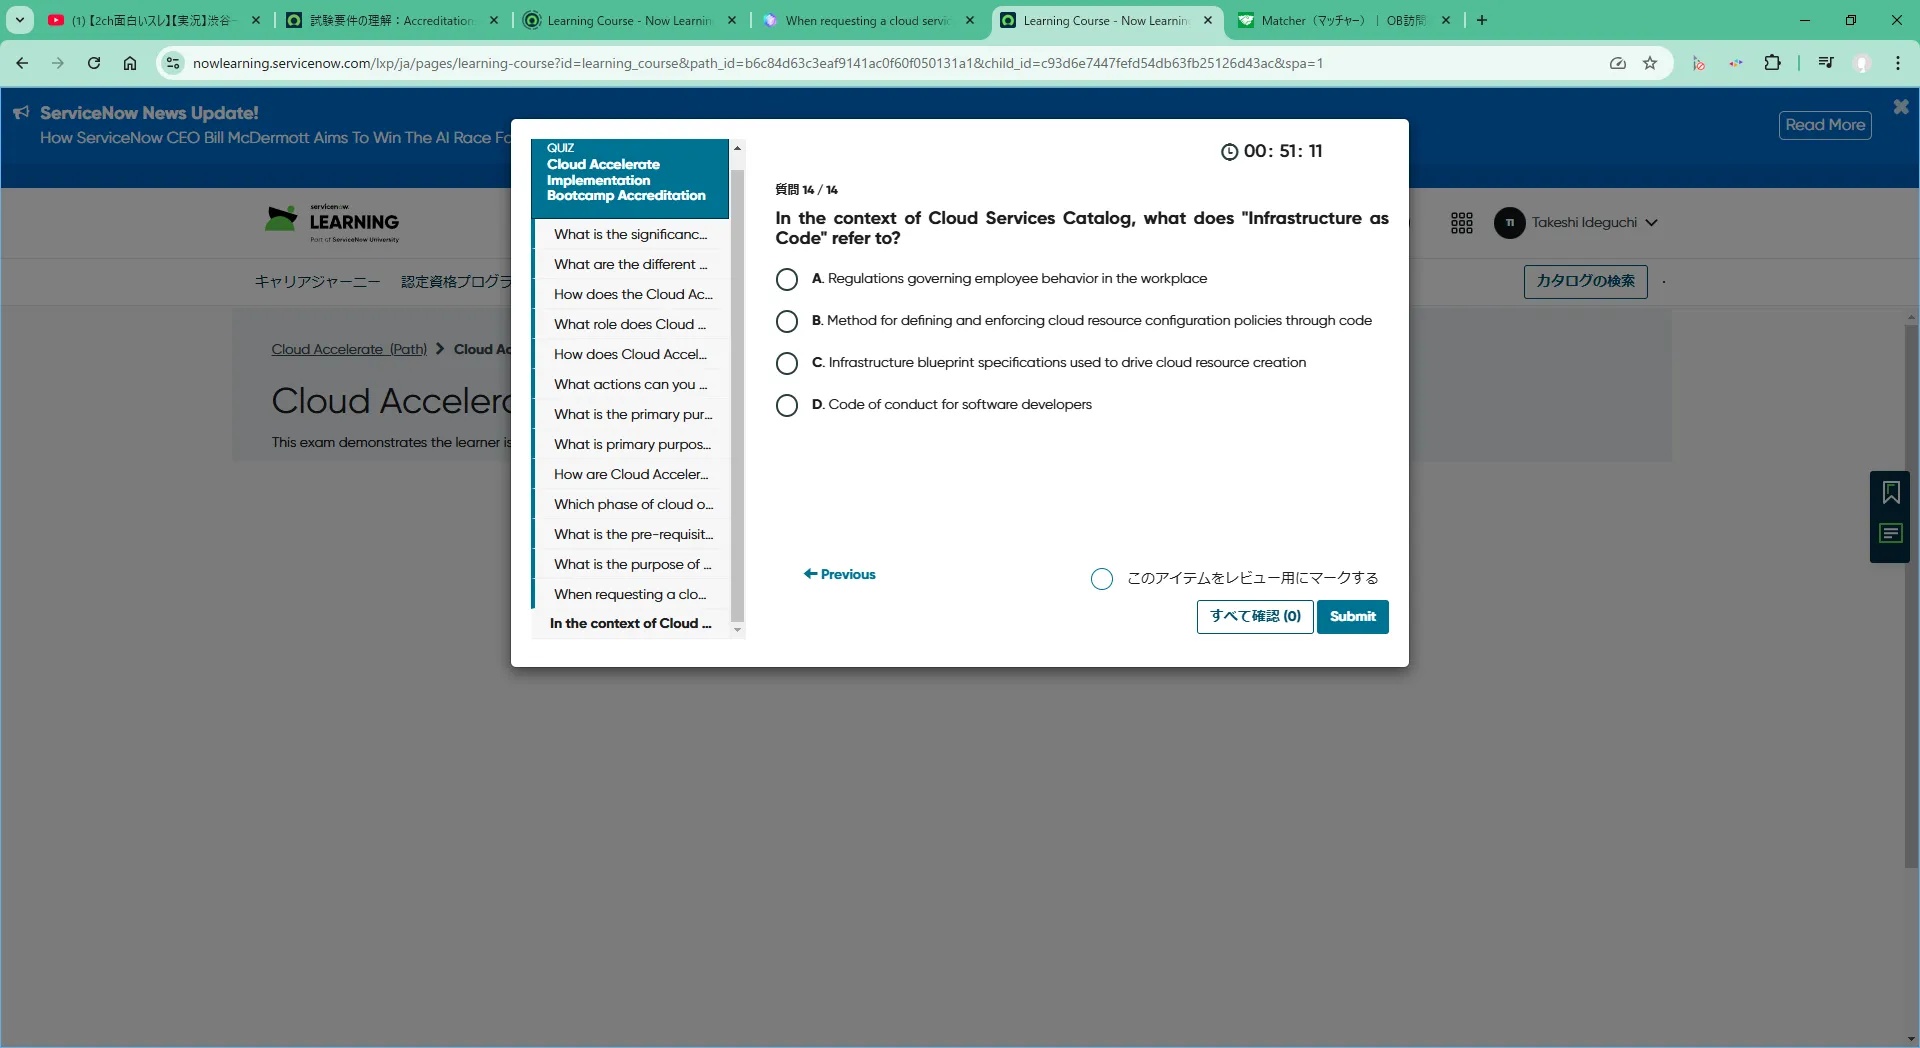
Task: Open tab search dropdown arrow
Action: [x=19, y=20]
